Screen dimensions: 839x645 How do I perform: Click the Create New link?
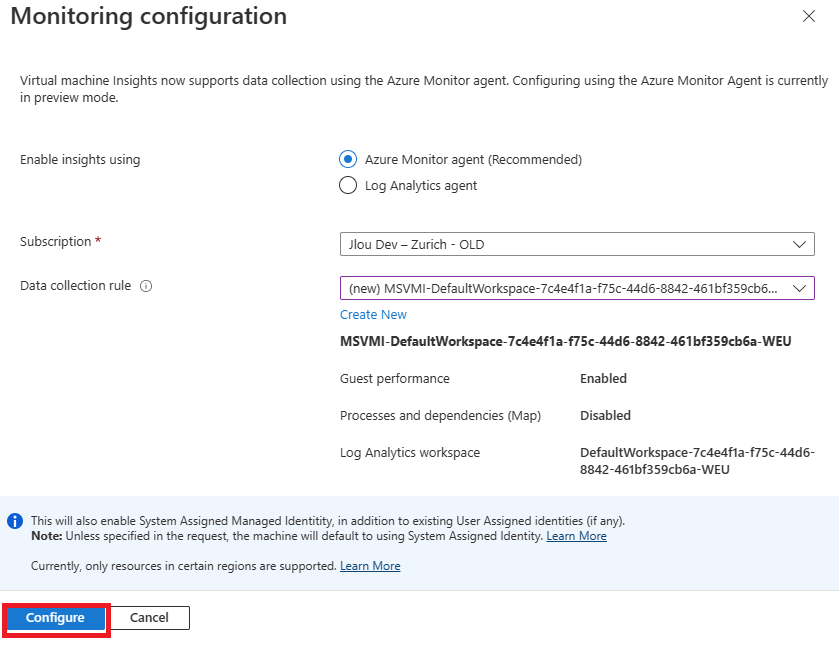(x=373, y=315)
